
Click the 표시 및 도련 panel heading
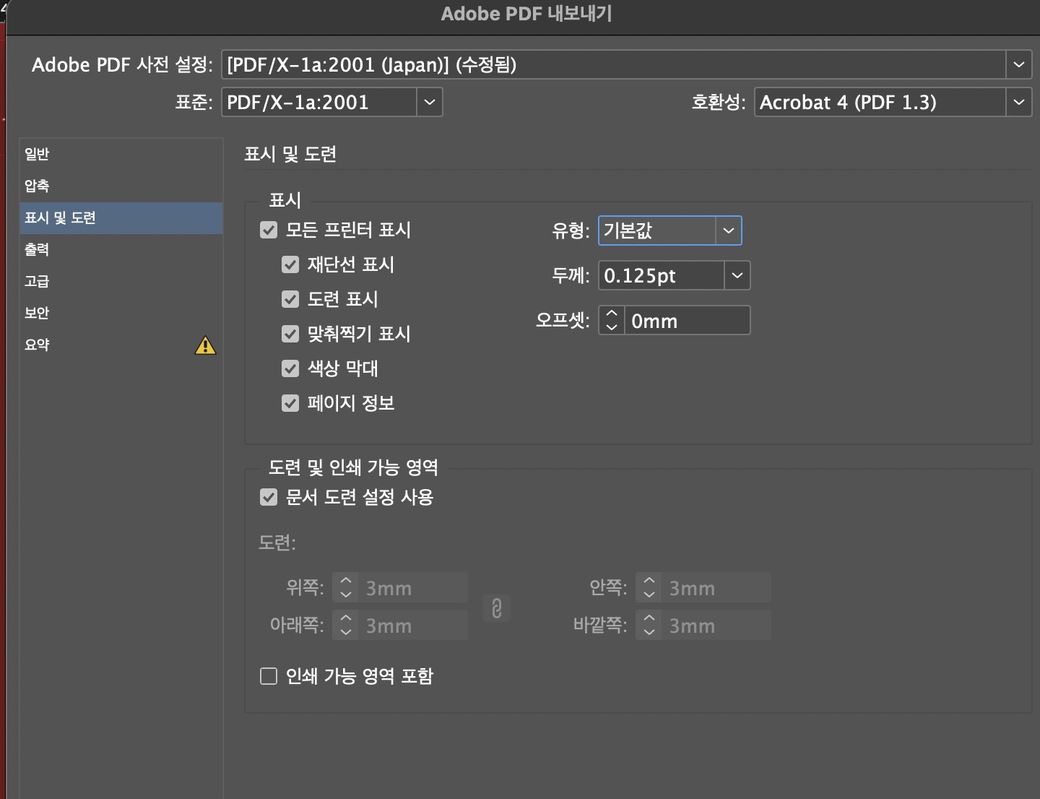[291, 154]
